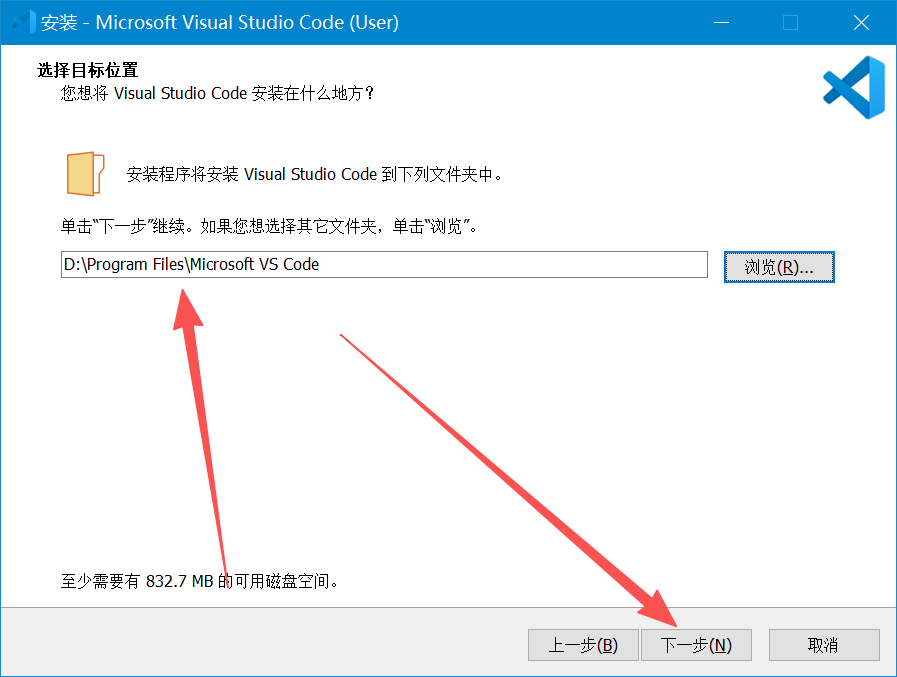
Task: Cancel the installation with 取消
Action: [824, 646]
